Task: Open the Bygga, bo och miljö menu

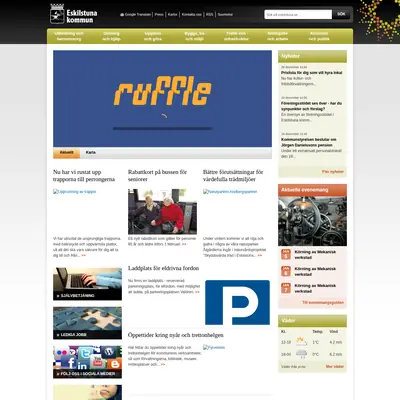Action: (195, 36)
